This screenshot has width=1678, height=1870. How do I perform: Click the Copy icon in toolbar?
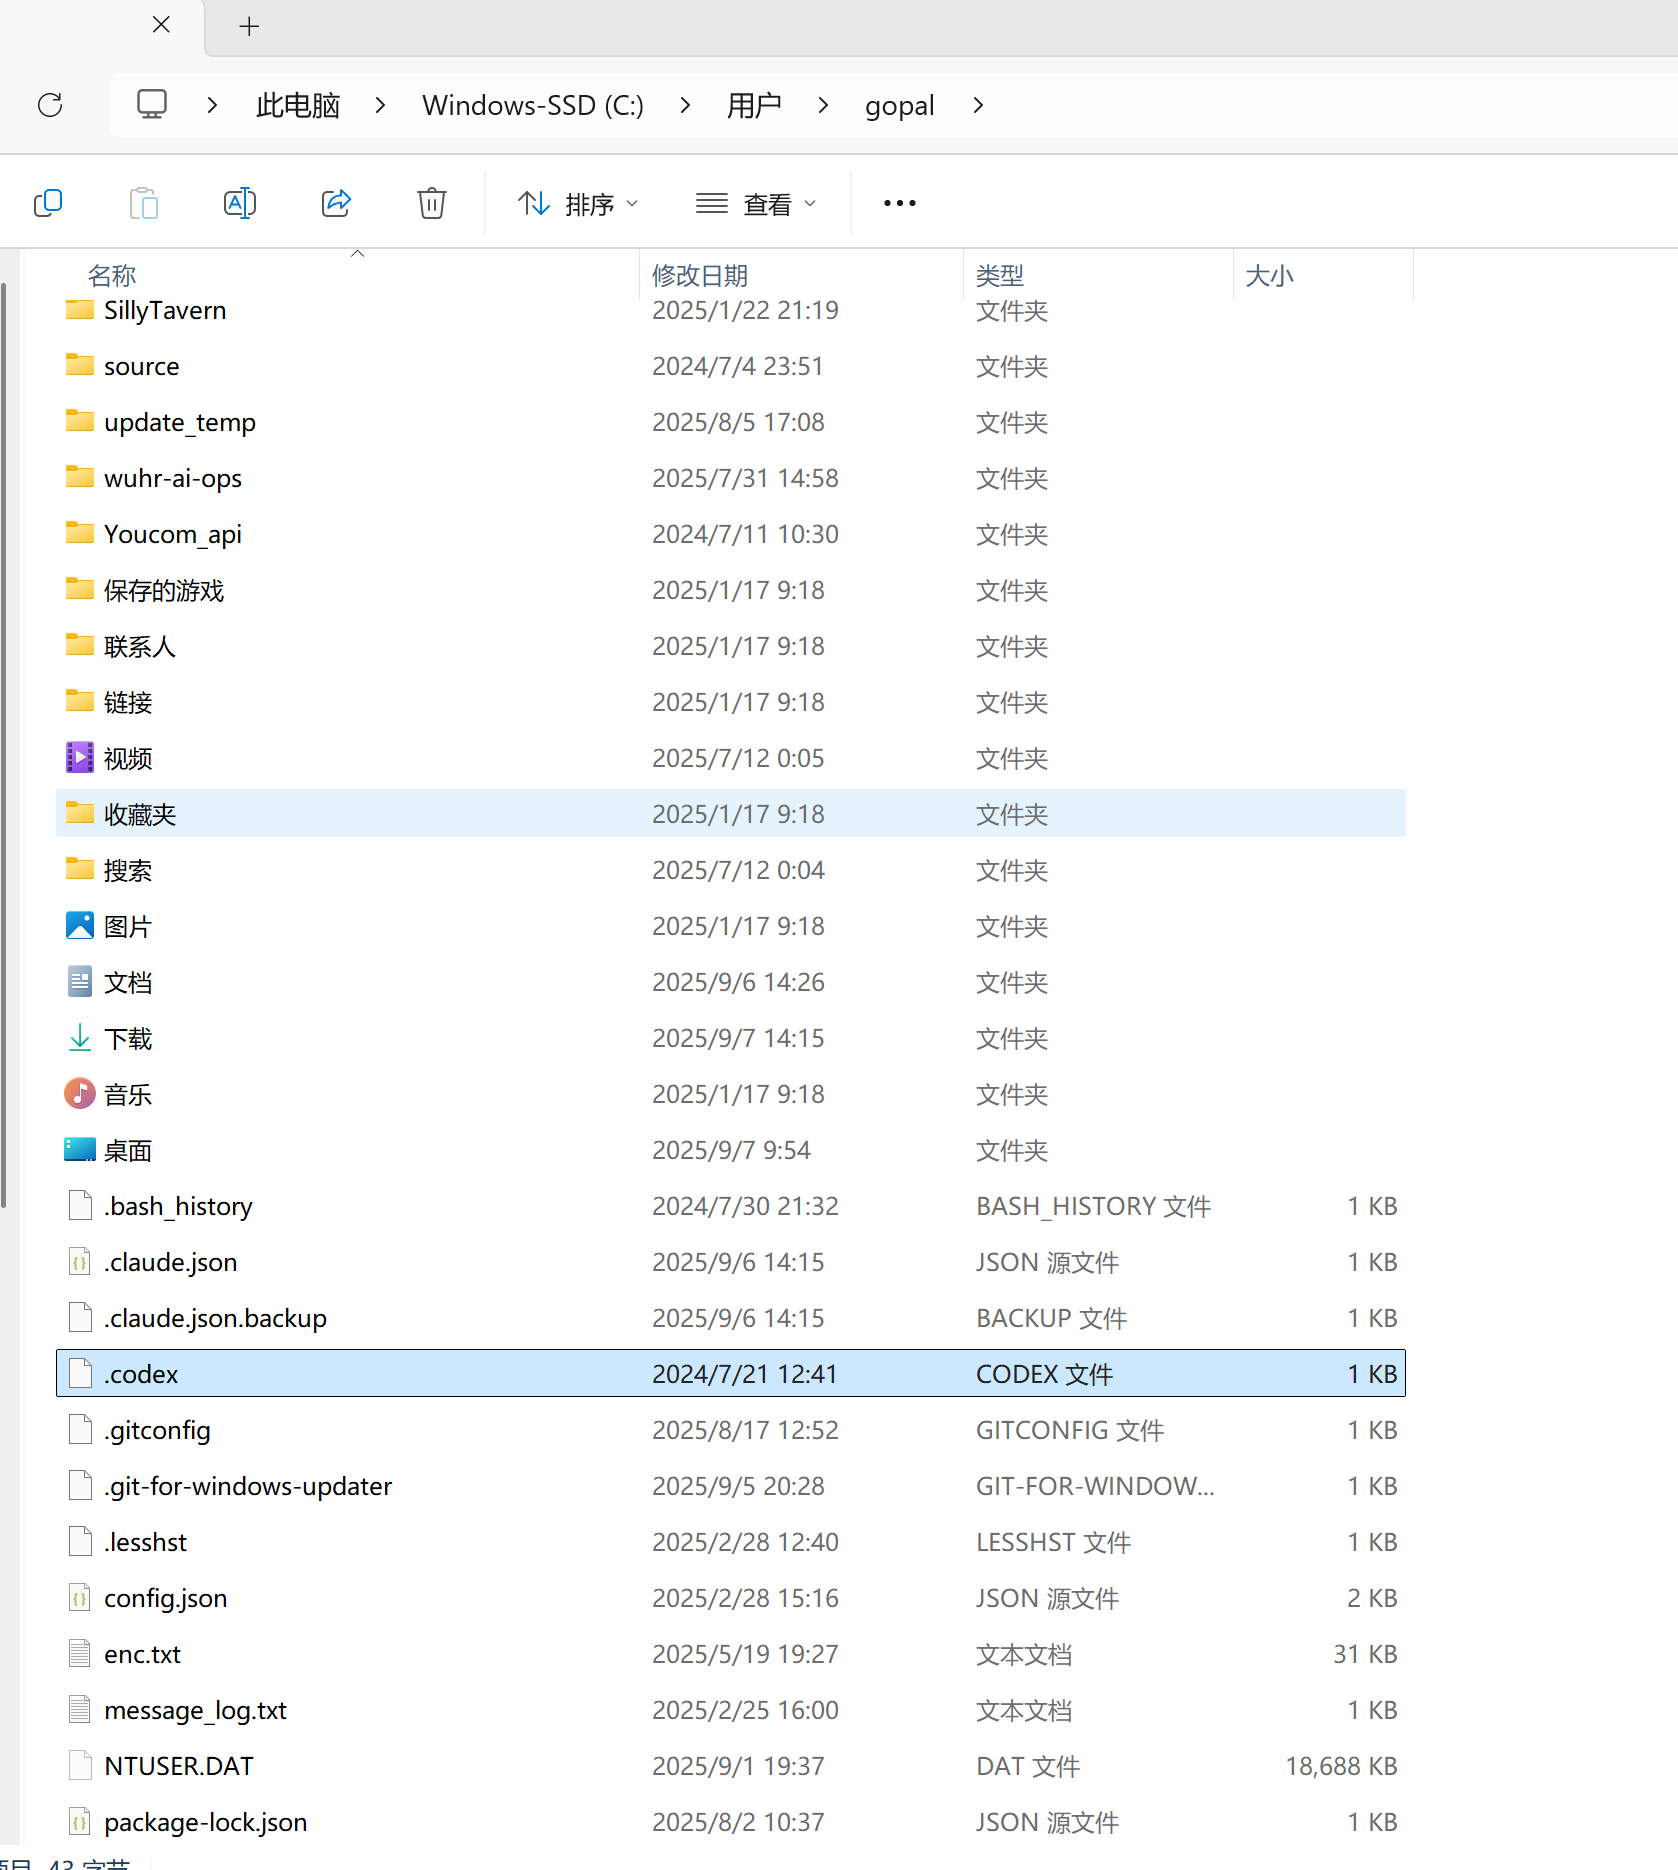[48, 203]
